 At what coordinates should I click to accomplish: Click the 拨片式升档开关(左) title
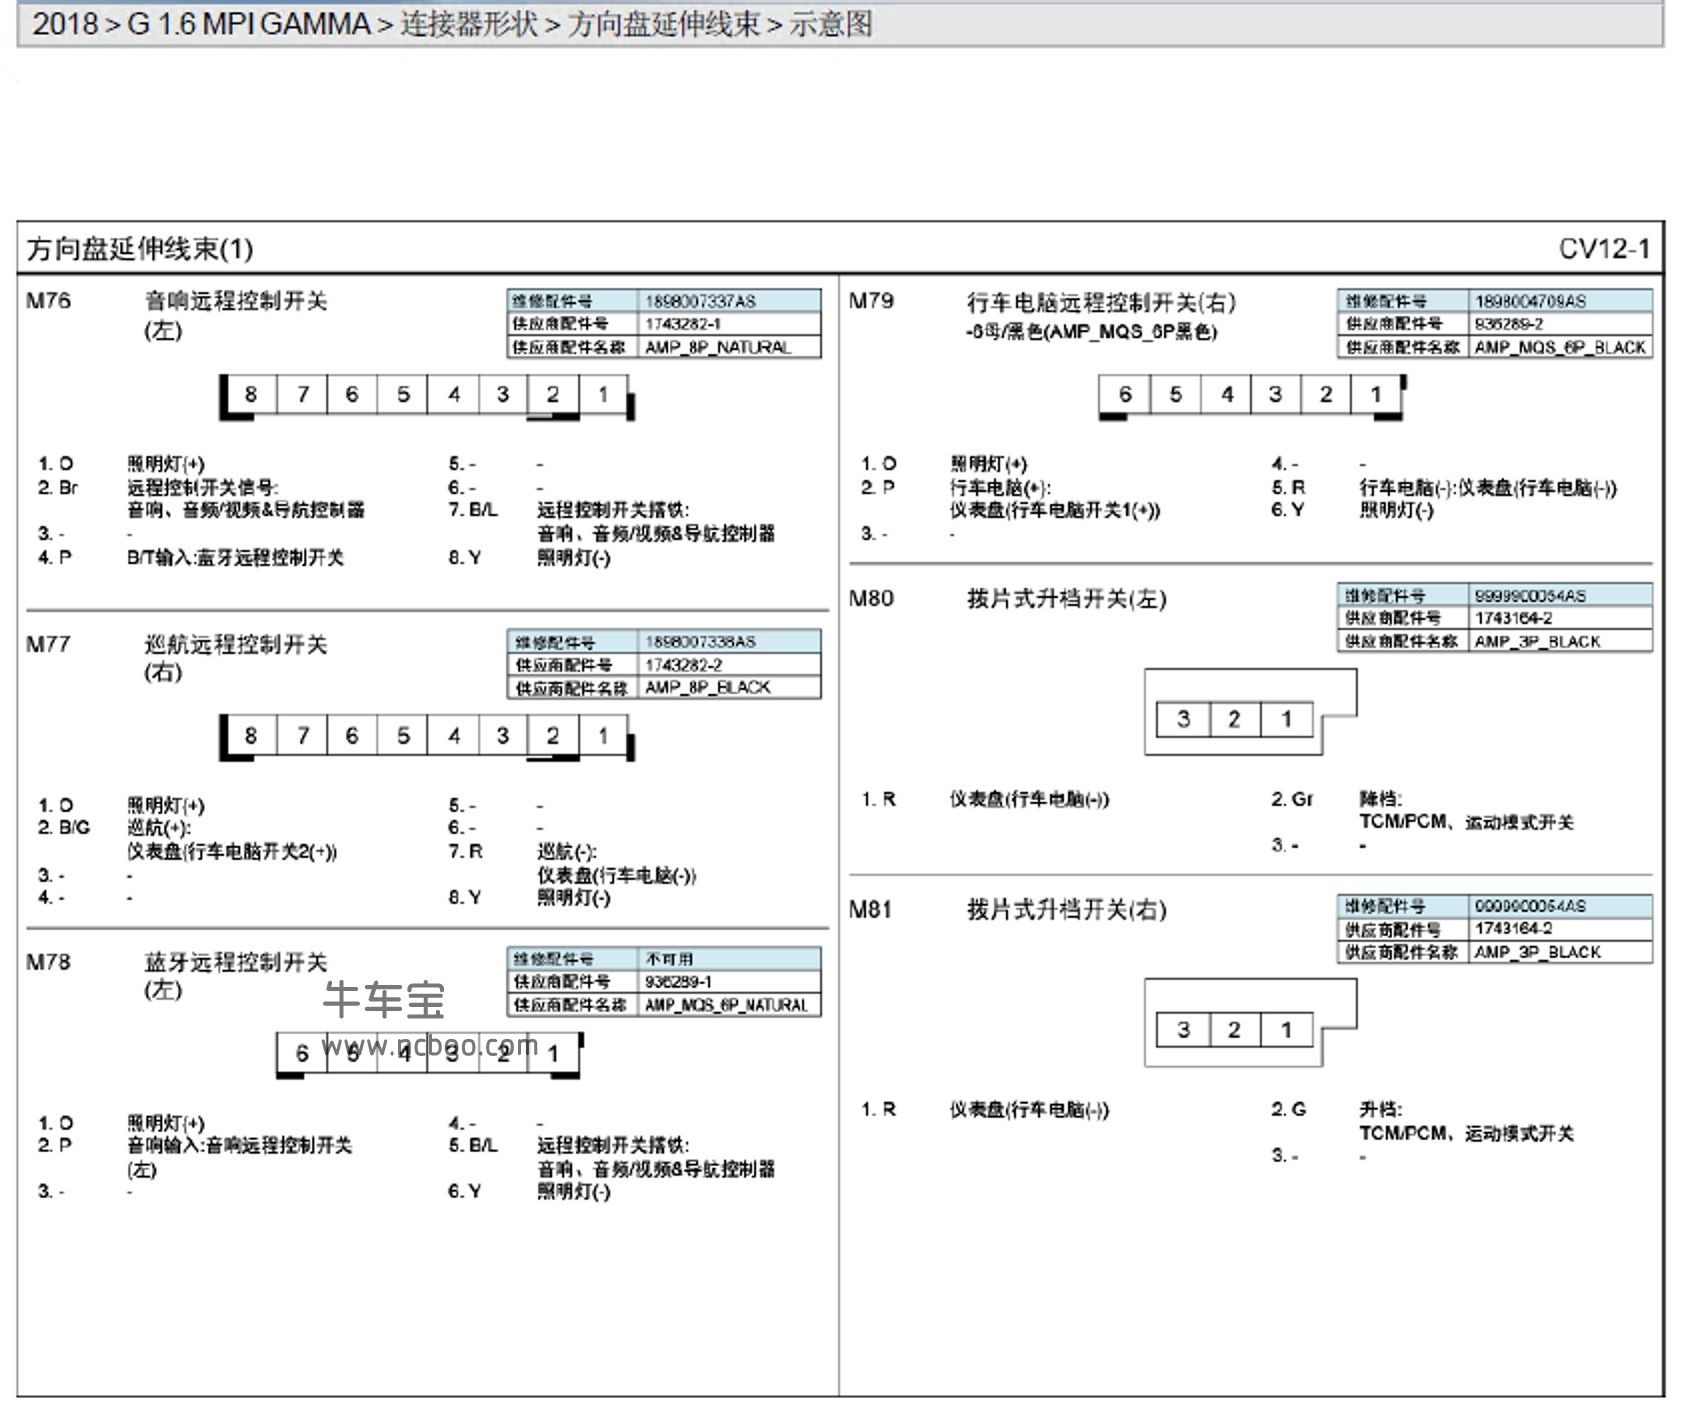[1066, 599]
